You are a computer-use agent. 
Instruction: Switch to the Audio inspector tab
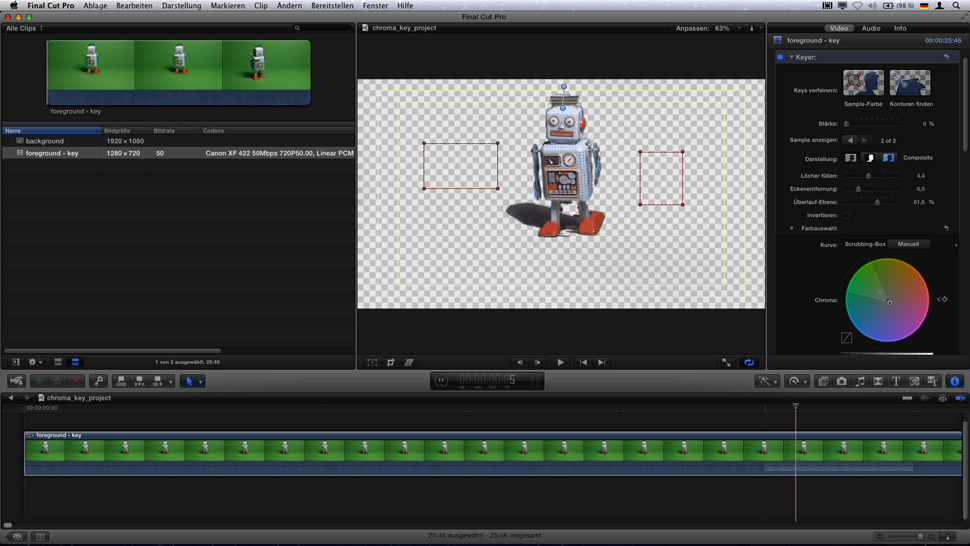coord(871,28)
